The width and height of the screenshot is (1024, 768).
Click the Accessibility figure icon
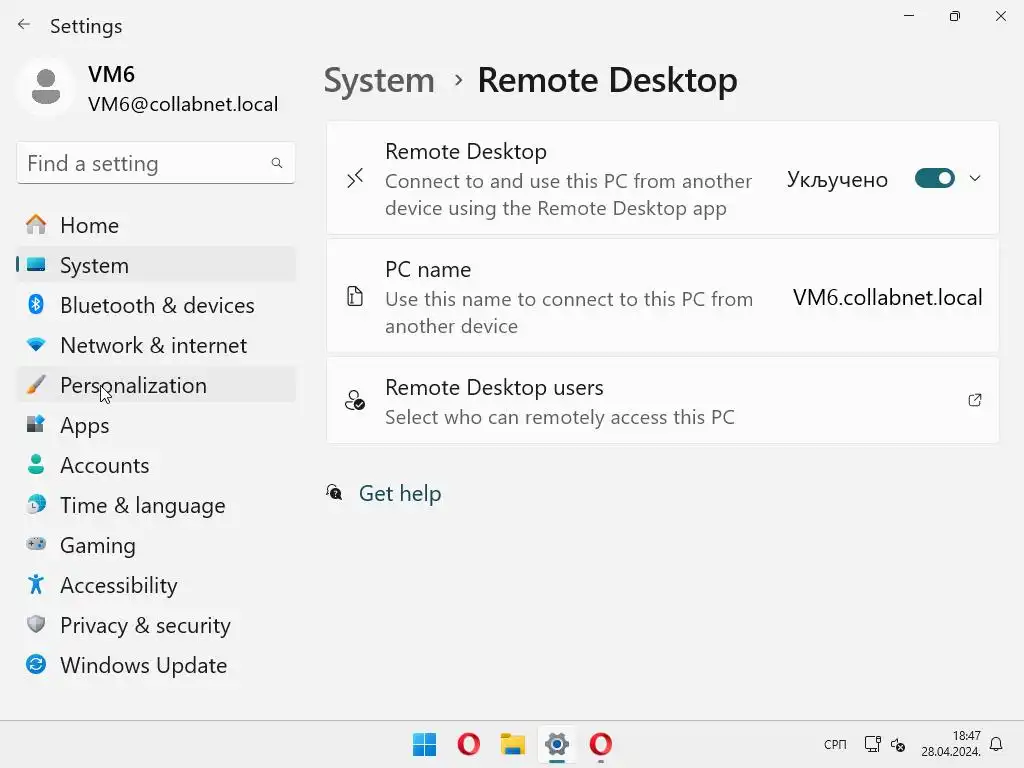[36, 584]
